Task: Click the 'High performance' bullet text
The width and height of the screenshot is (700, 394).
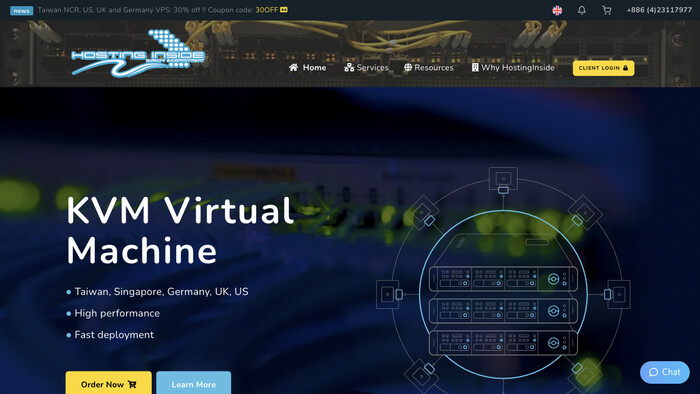Action: pyautogui.click(x=117, y=313)
